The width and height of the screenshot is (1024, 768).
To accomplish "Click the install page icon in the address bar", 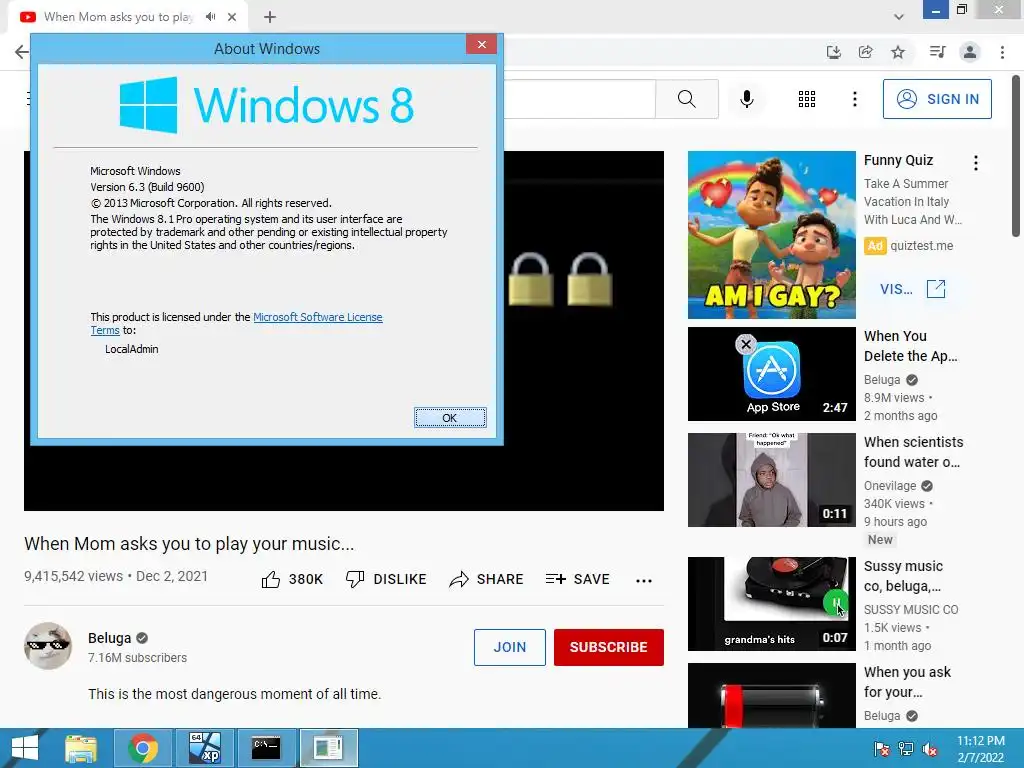I will tap(833, 52).
